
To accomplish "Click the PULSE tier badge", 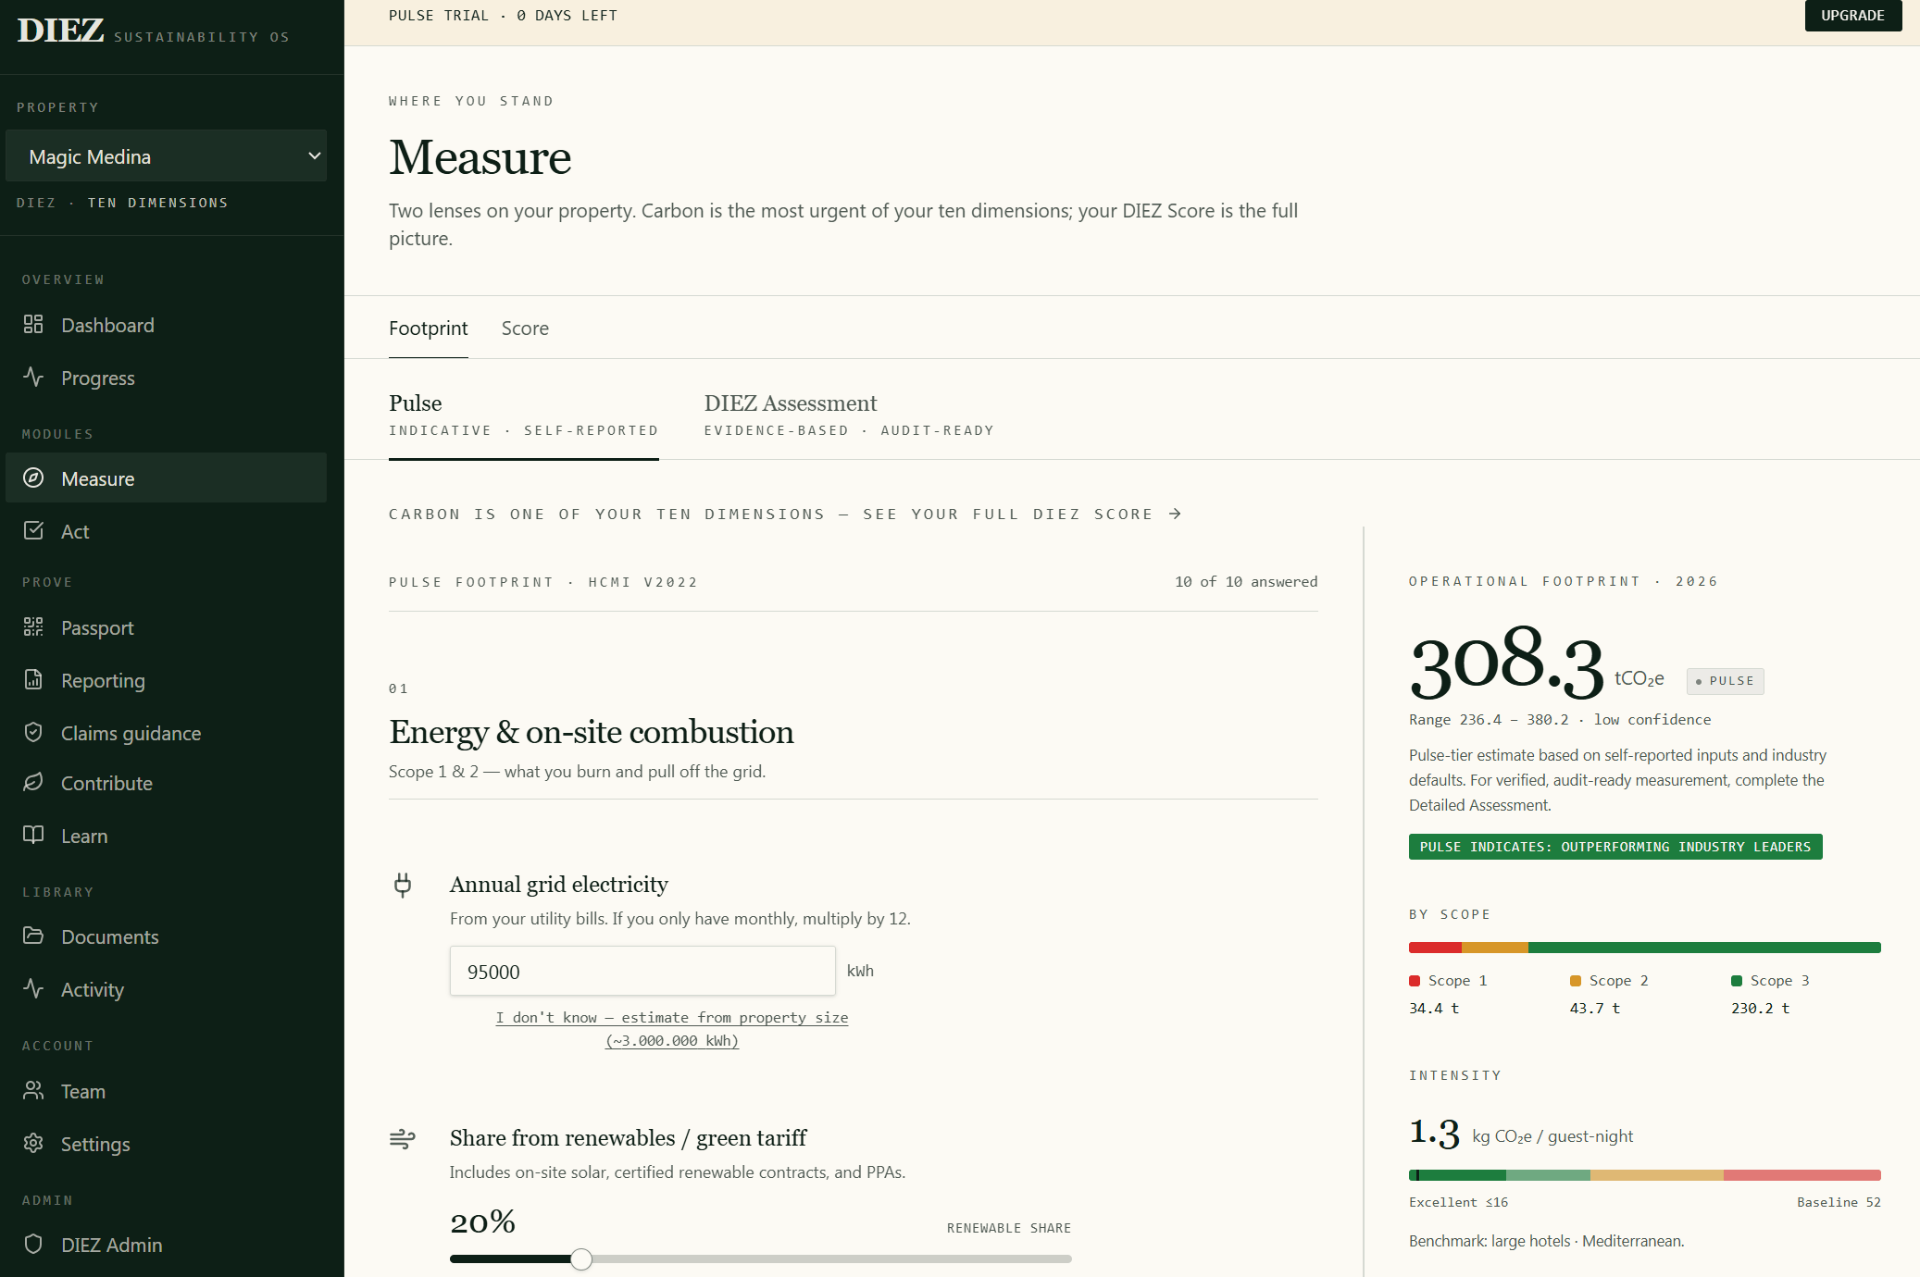I will point(1725,681).
